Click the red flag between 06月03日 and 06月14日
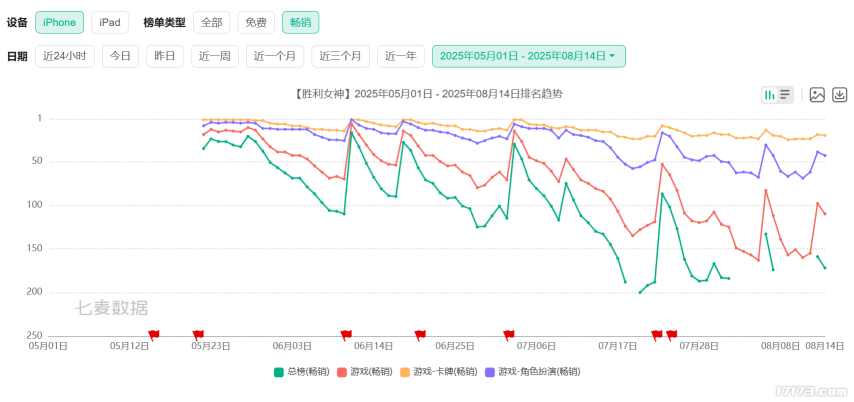Viewport: 854px width, 402px height. point(346,335)
